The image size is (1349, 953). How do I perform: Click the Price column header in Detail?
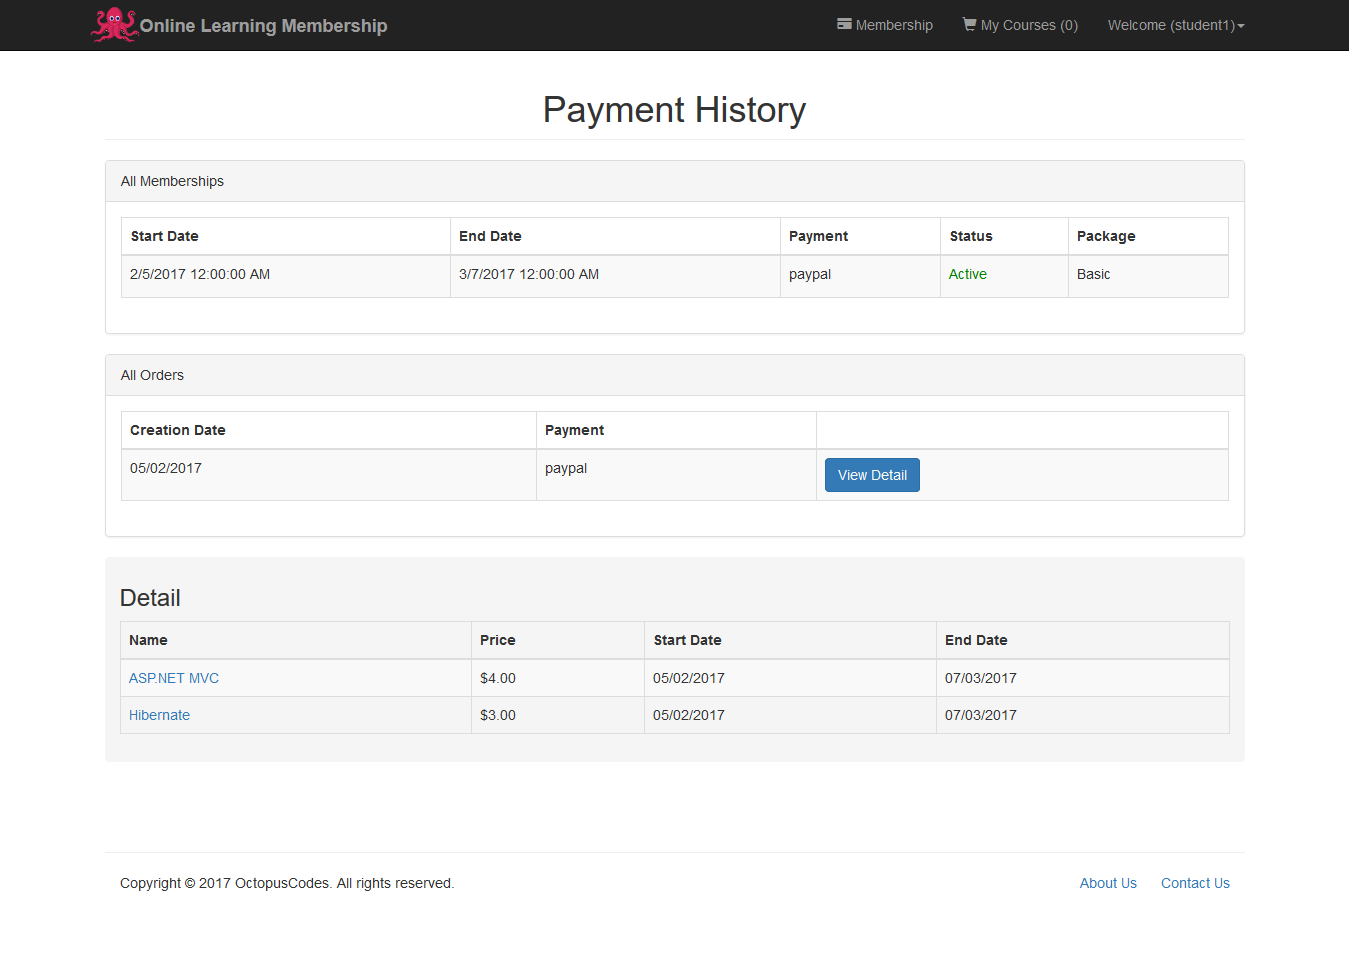click(x=497, y=640)
